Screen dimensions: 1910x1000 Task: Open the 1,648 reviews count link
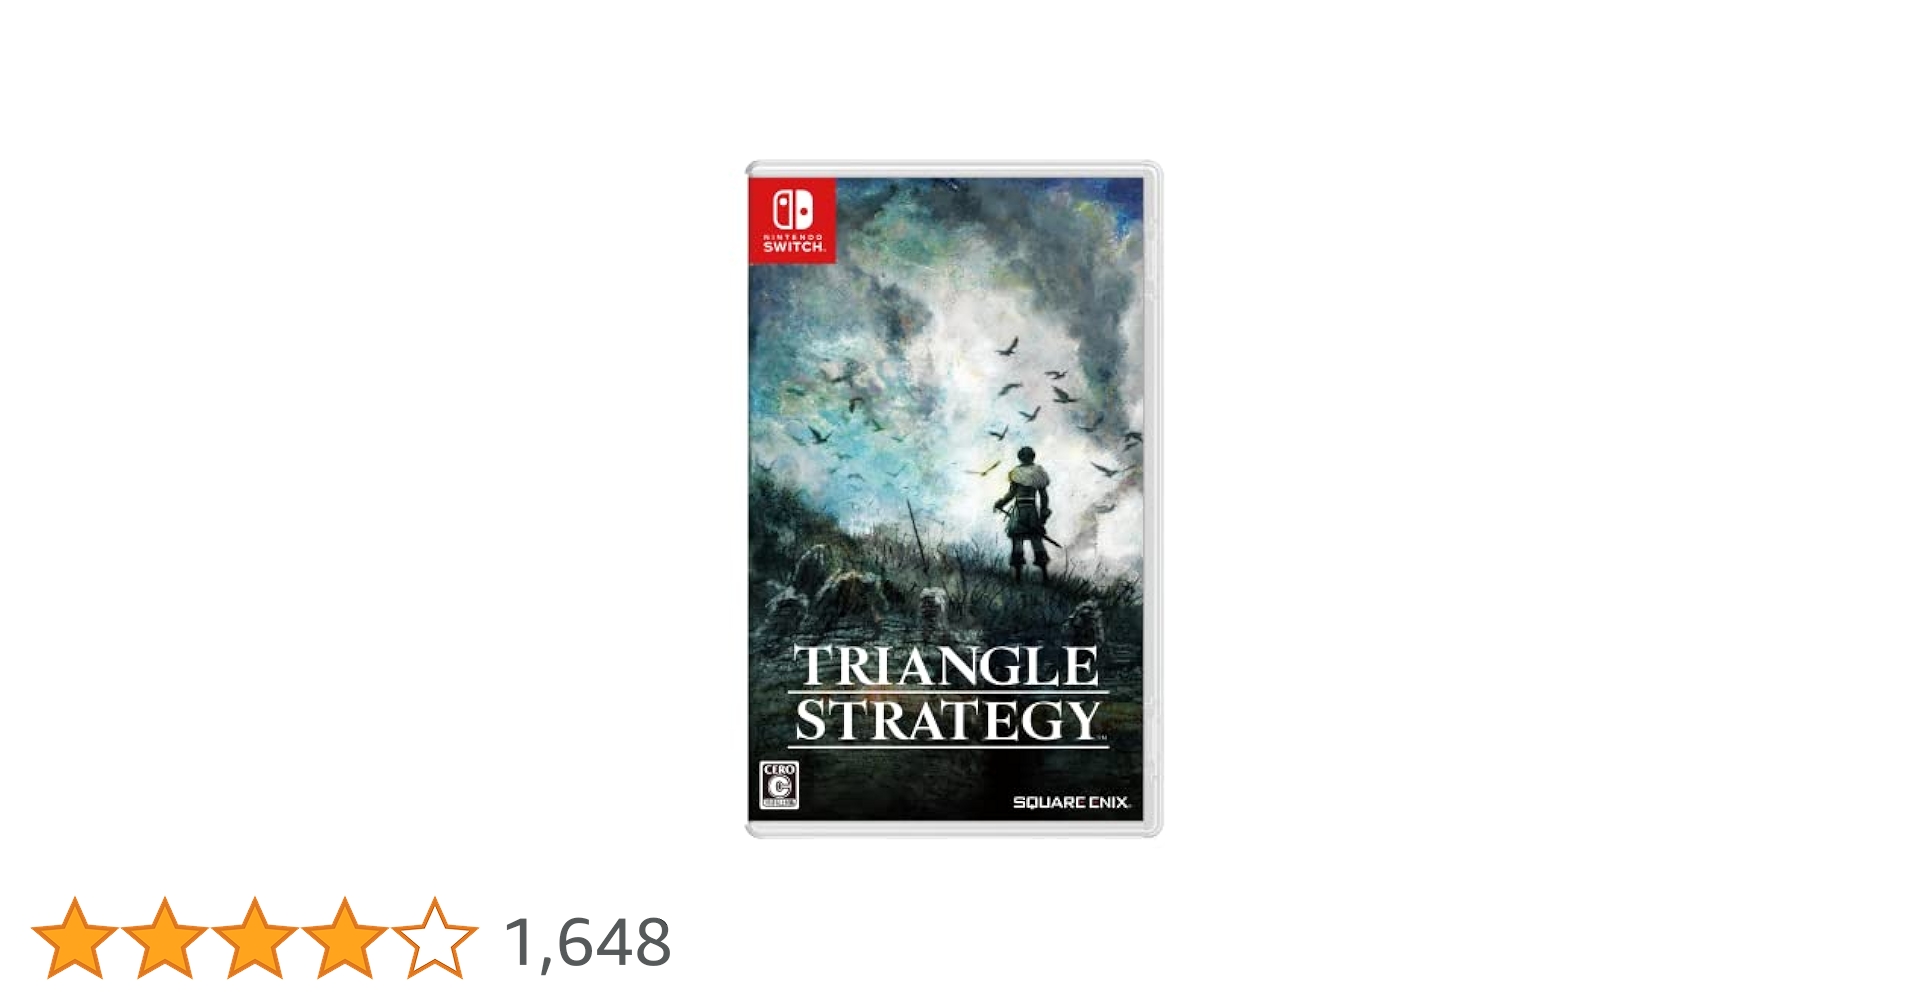tap(587, 942)
